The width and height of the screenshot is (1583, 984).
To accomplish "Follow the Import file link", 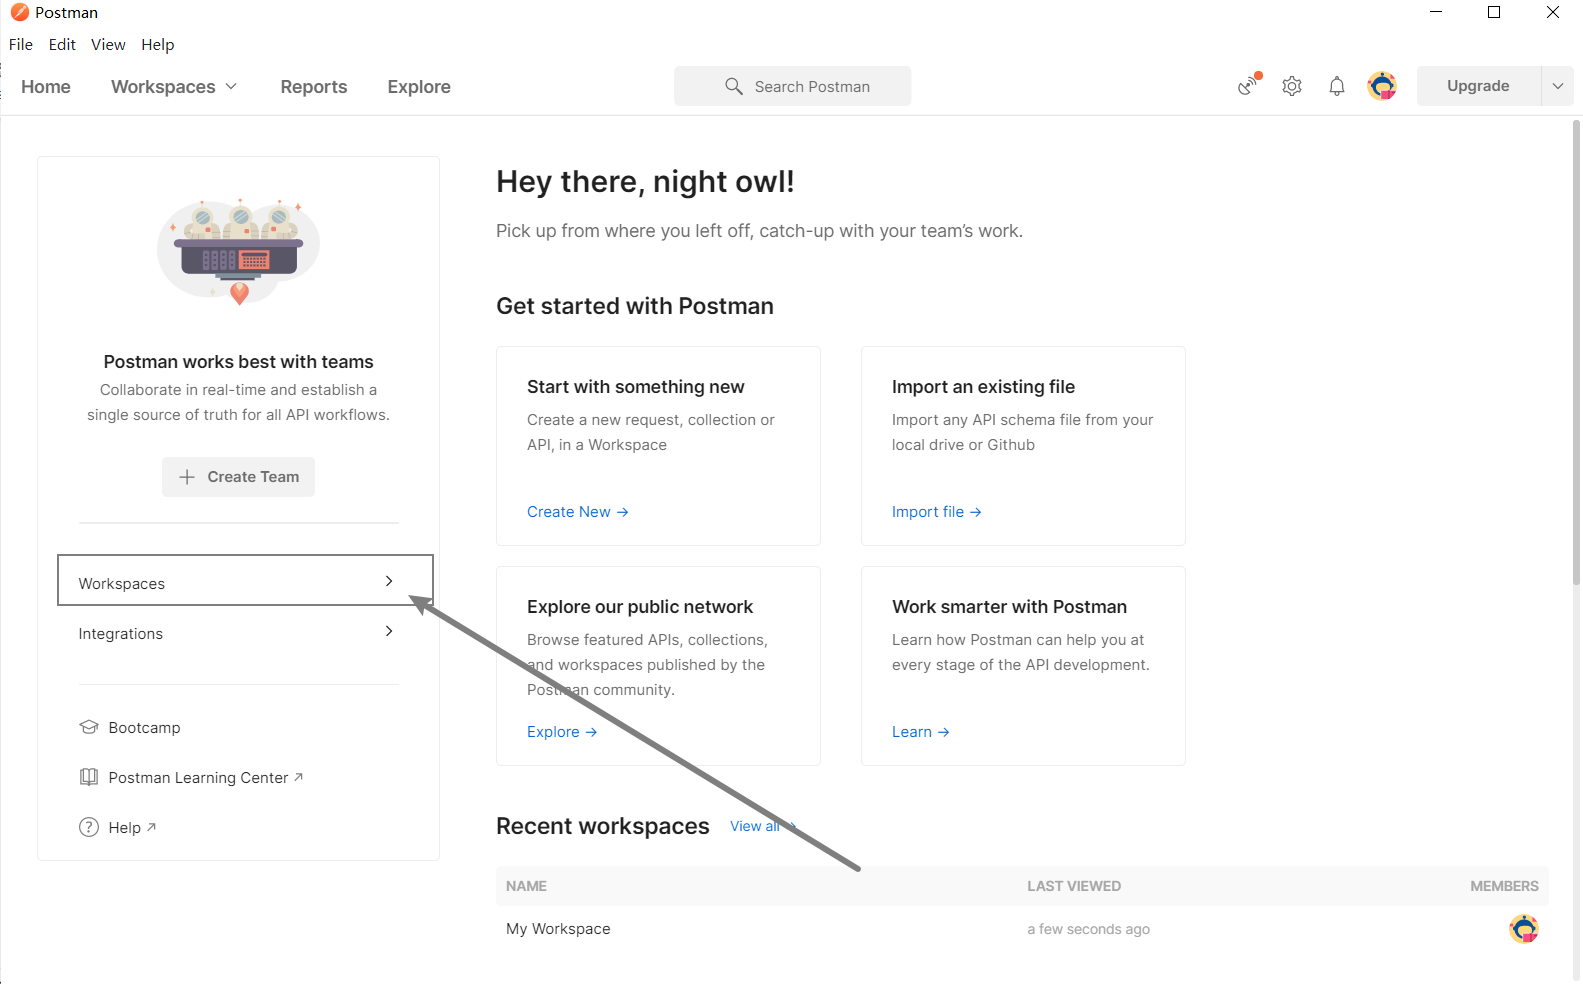I will [x=937, y=512].
